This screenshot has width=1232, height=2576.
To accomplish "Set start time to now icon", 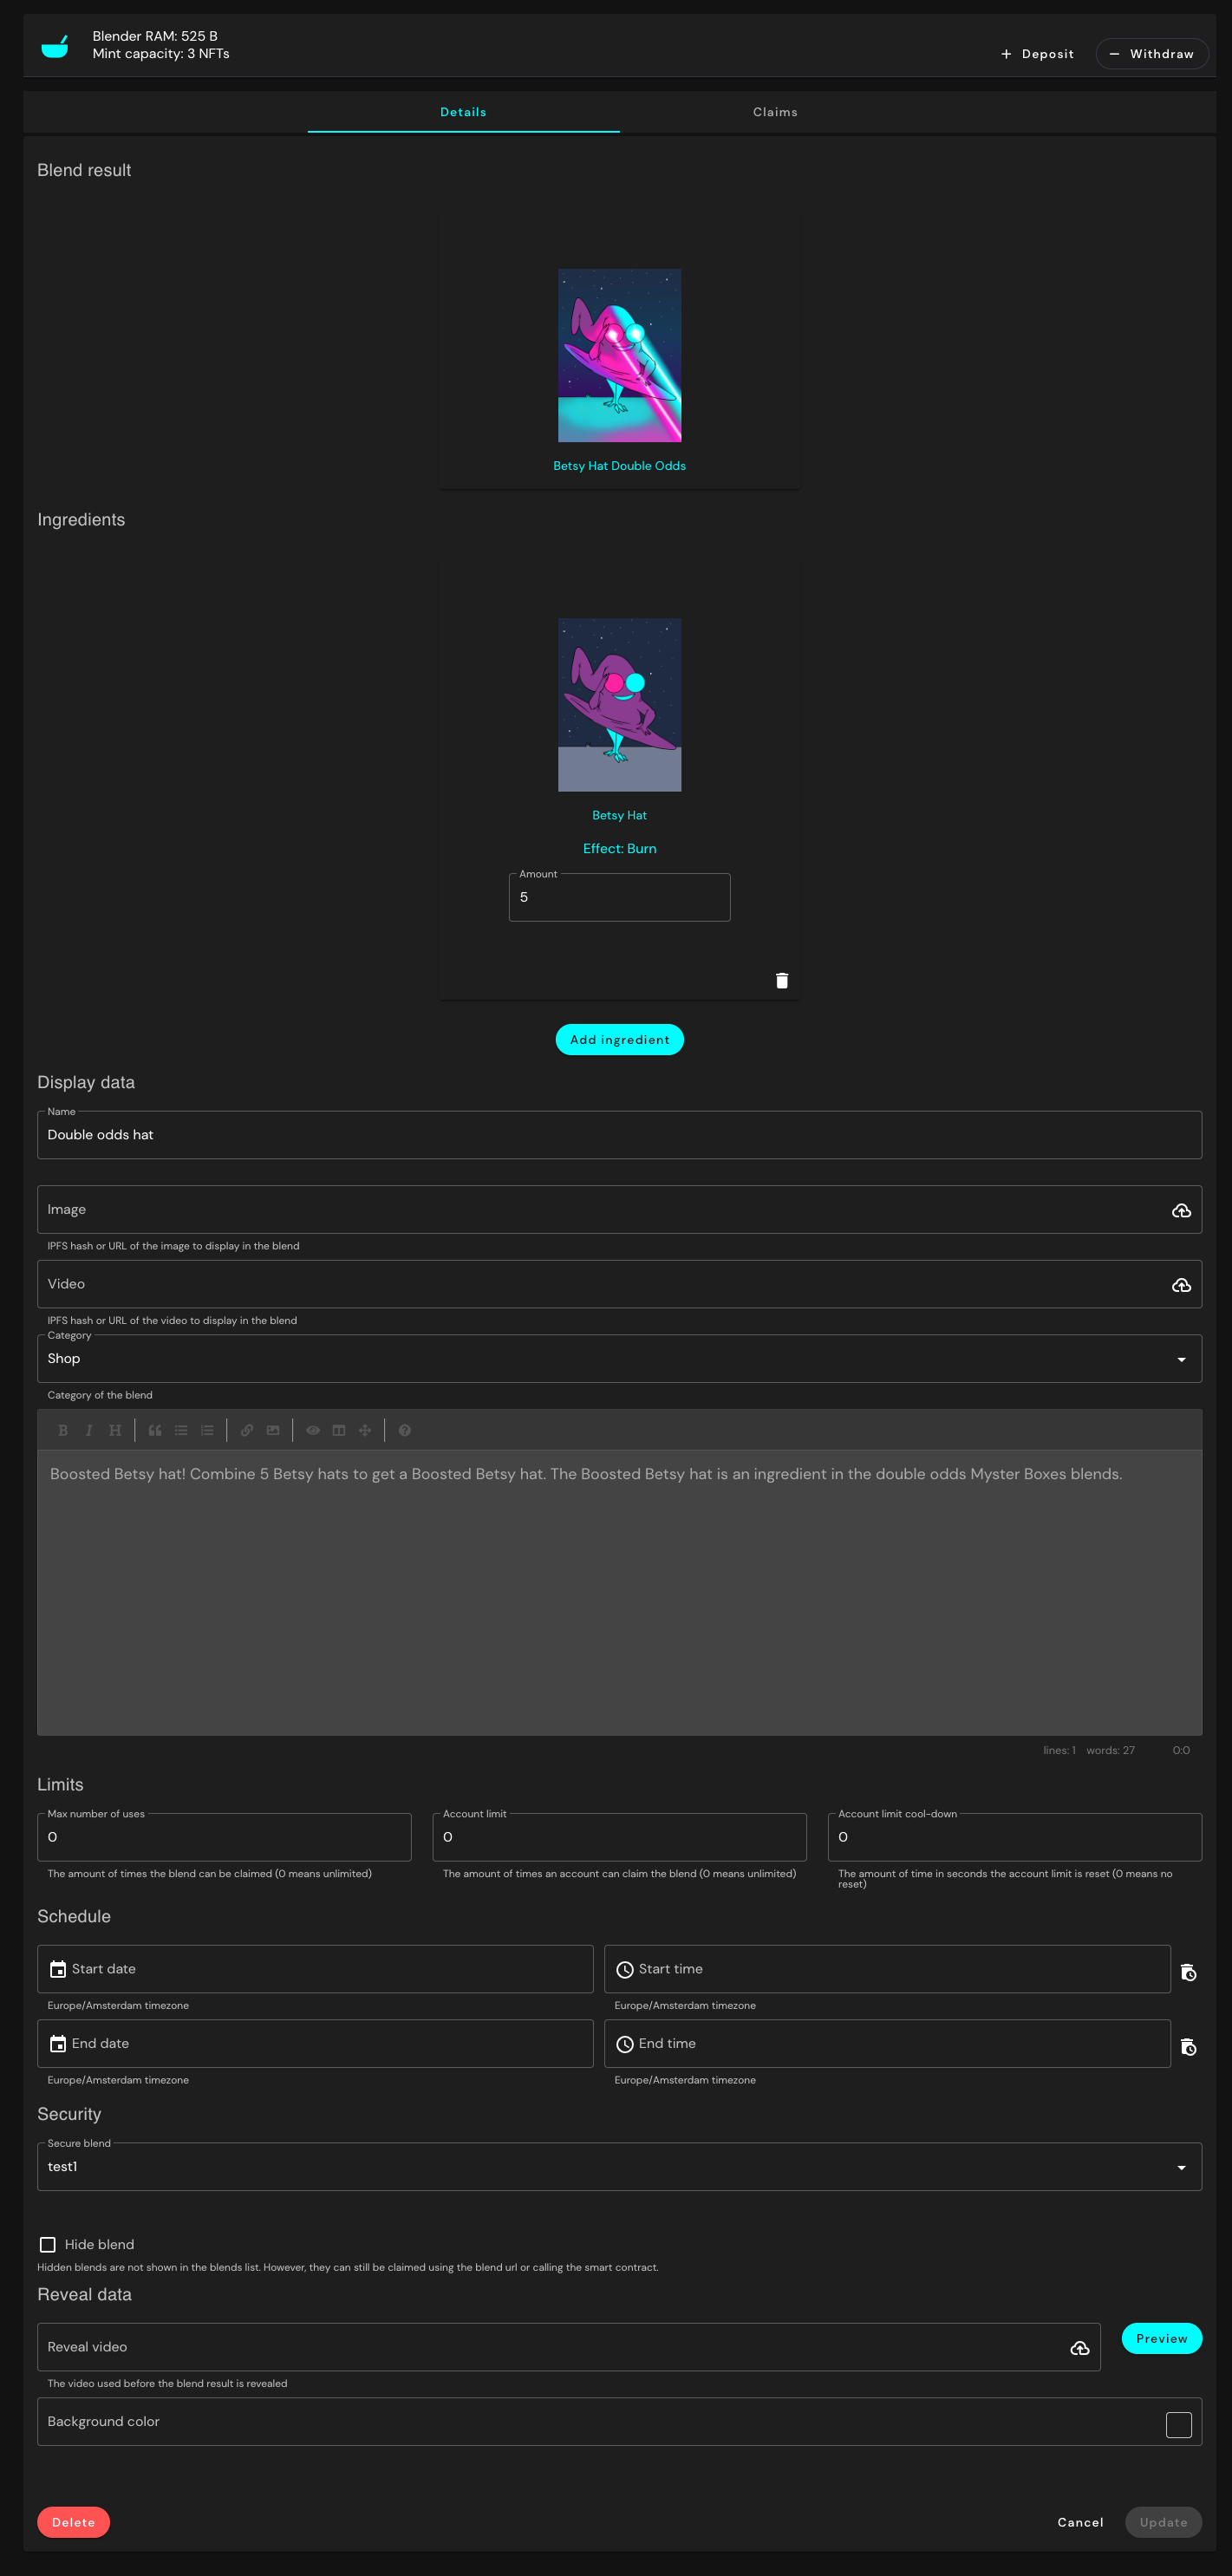I will 1188,1972.
